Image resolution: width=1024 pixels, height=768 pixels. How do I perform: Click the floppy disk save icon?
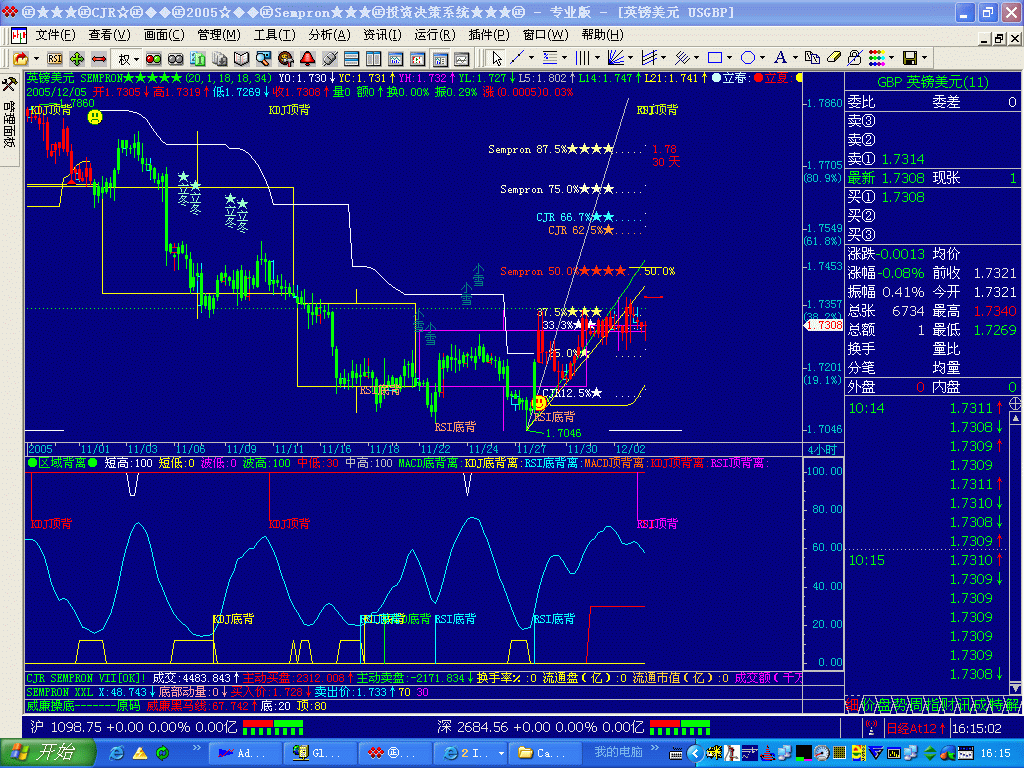pos(910,58)
